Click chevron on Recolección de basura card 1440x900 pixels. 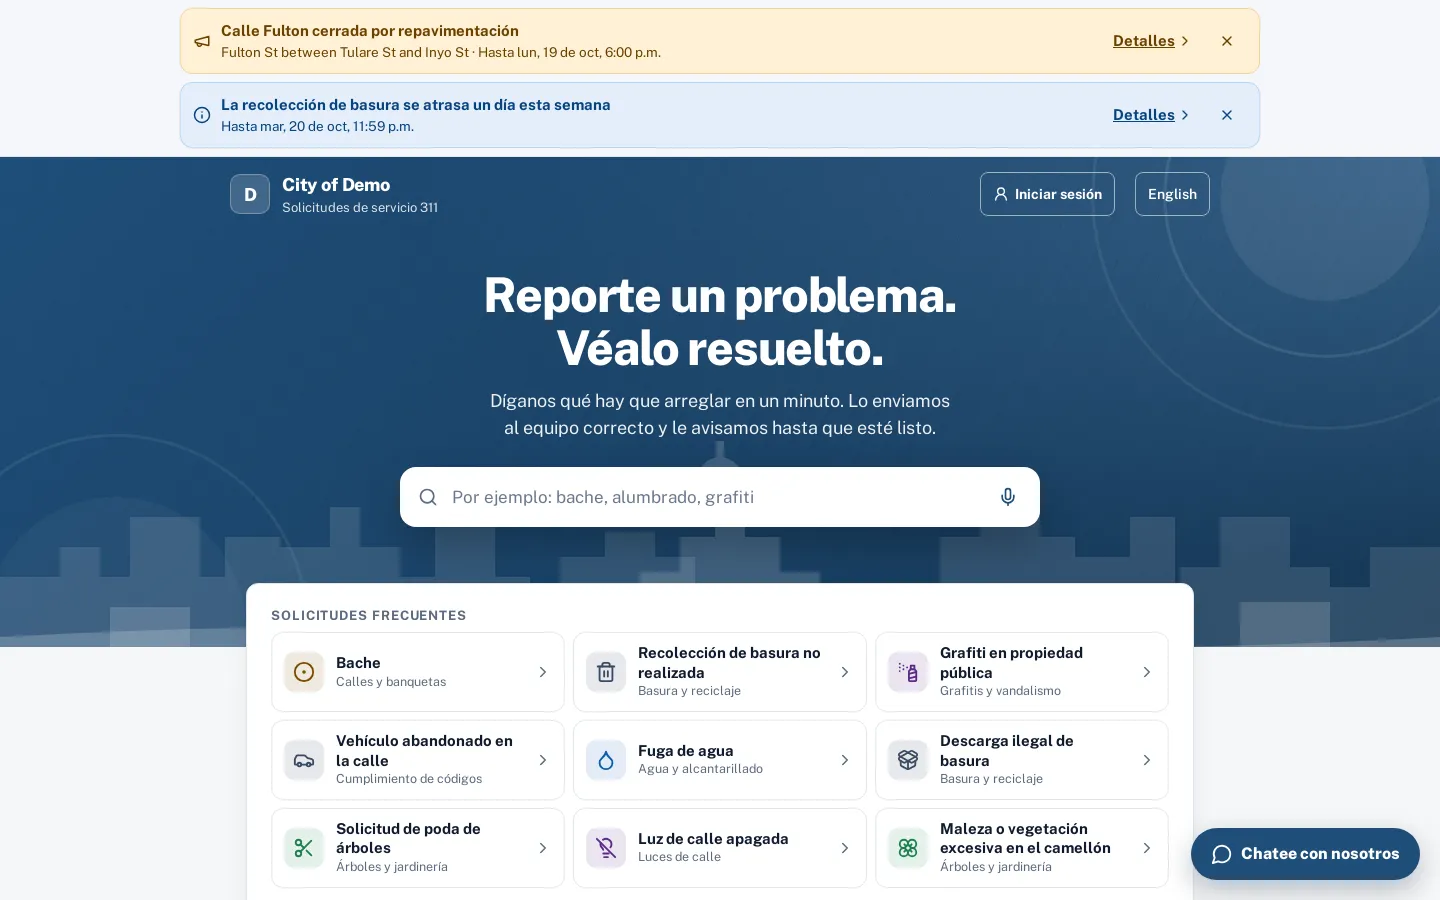click(x=845, y=672)
